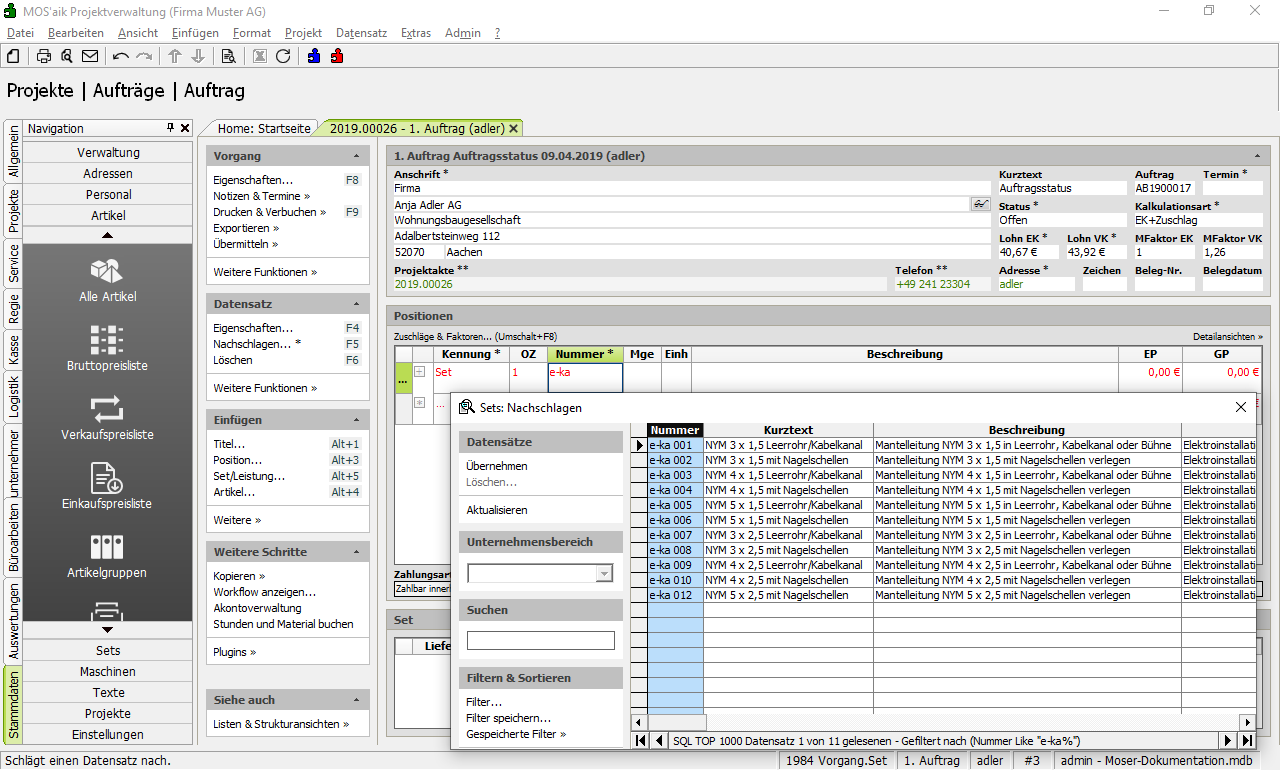Screen dimensions: 1280x770
Task: Open the Projekt menu
Action: pos(303,33)
